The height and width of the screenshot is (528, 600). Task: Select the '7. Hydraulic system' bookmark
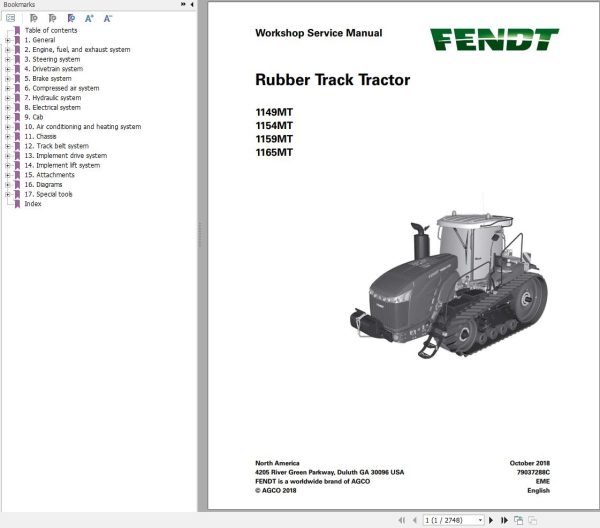pyautogui.click(x=53, y=98)
